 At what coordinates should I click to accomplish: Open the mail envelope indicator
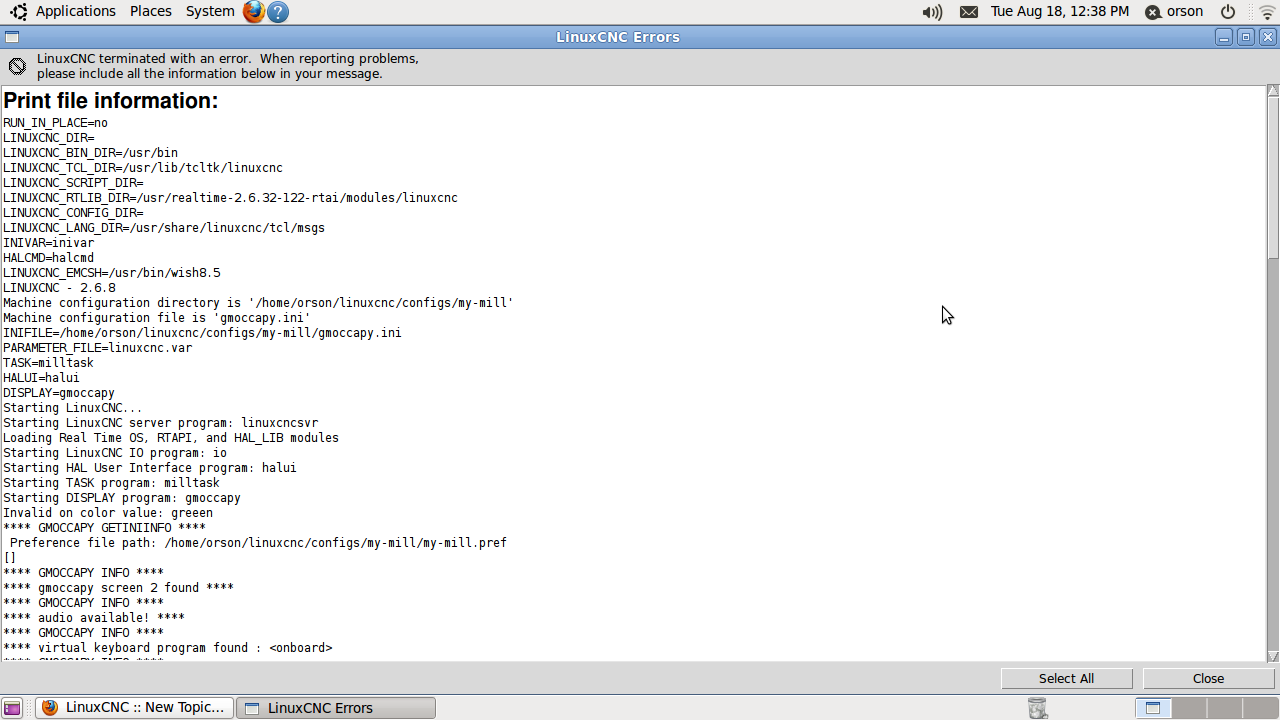[x=969, y=12]
